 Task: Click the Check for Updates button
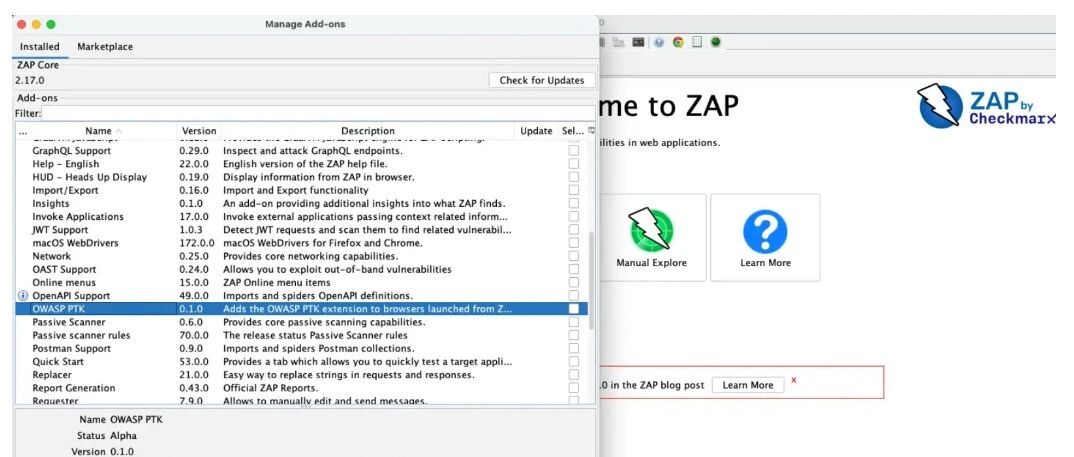coord(541,80)
